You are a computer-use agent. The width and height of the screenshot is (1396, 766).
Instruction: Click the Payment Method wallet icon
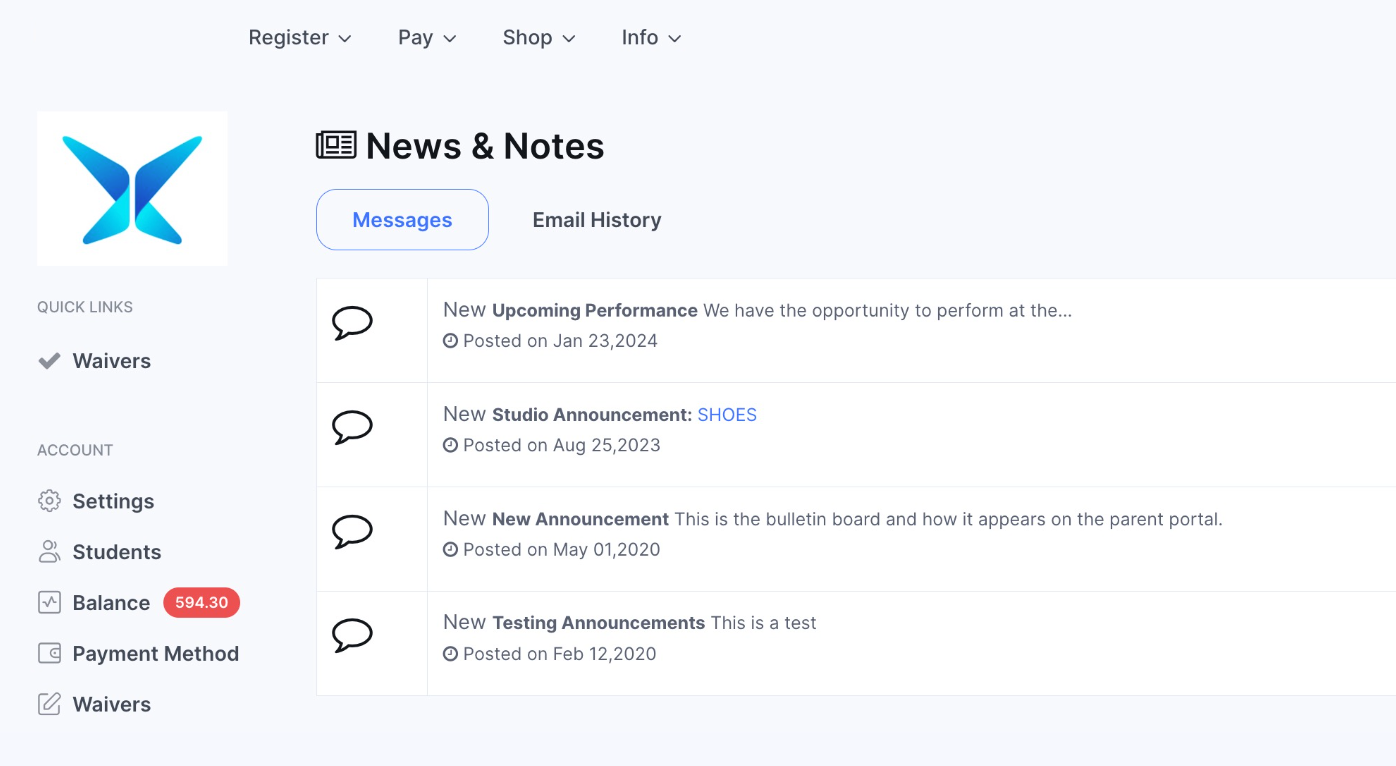coord(49,654)
